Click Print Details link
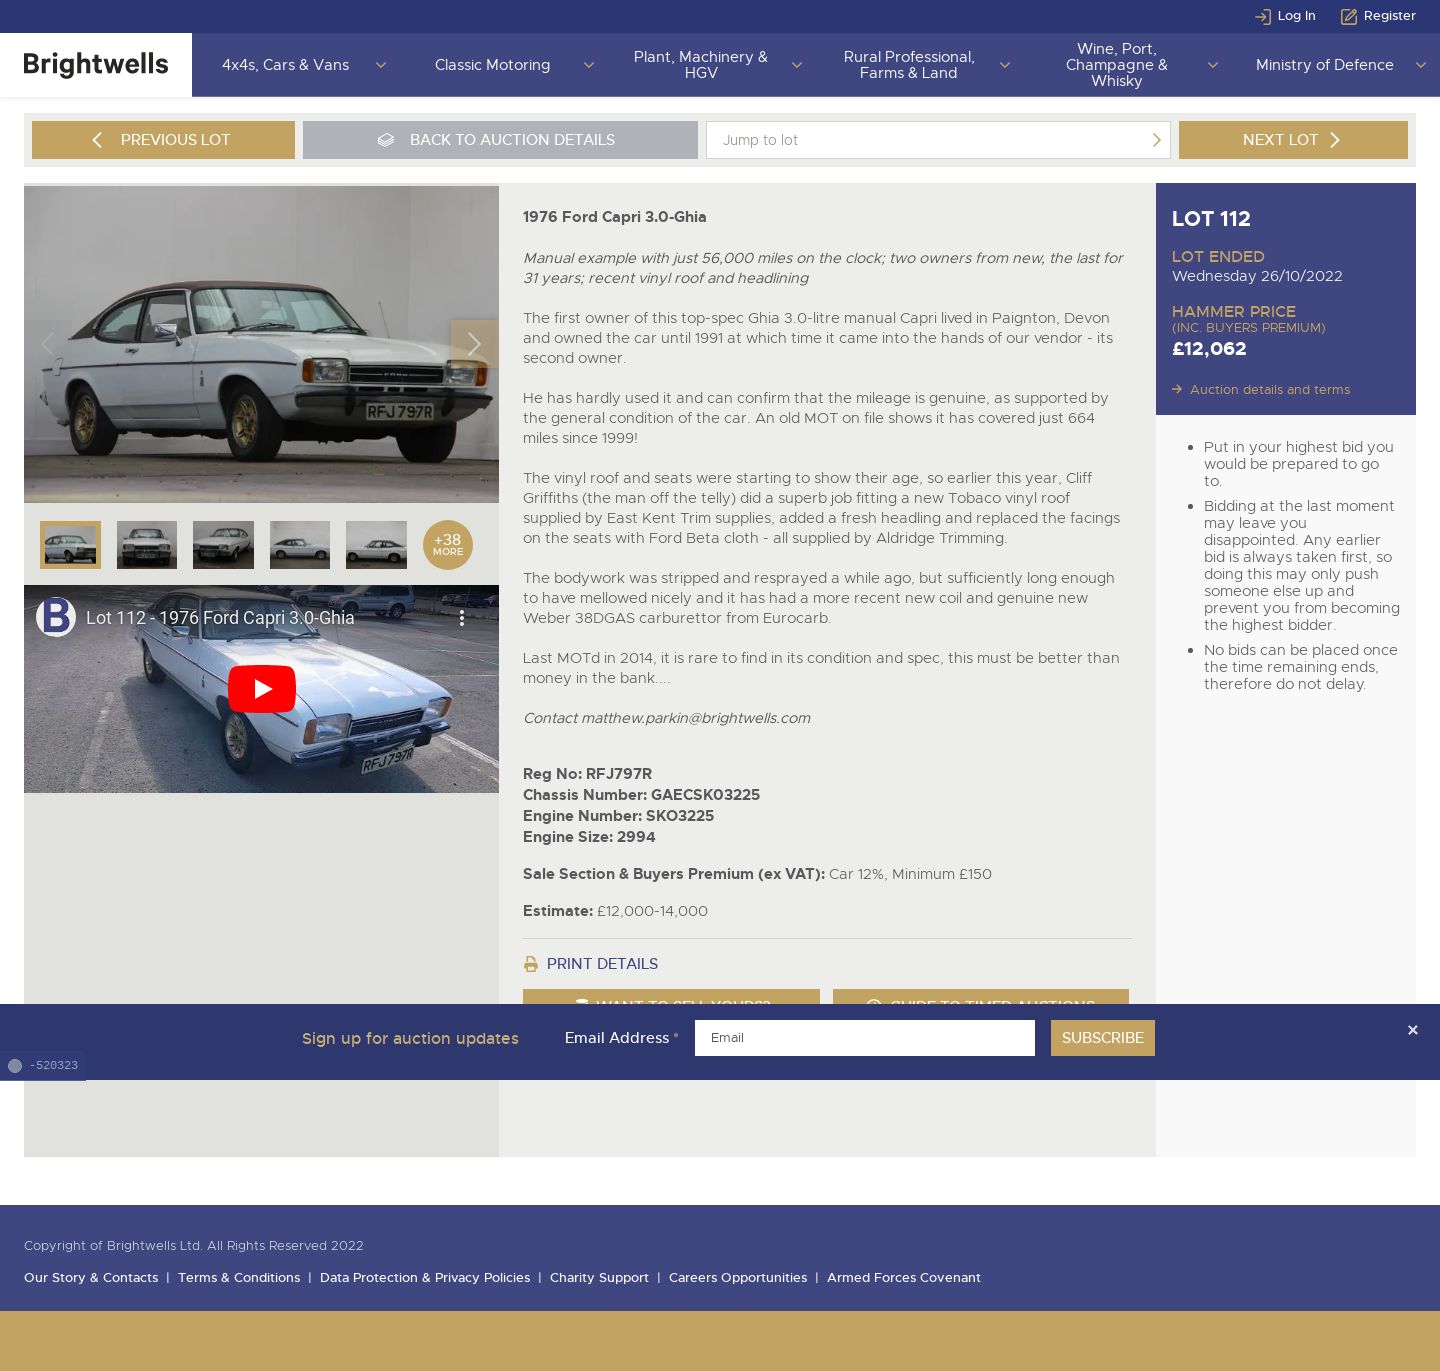Screen dimensions: 1440x1371 tap(602, 964)
